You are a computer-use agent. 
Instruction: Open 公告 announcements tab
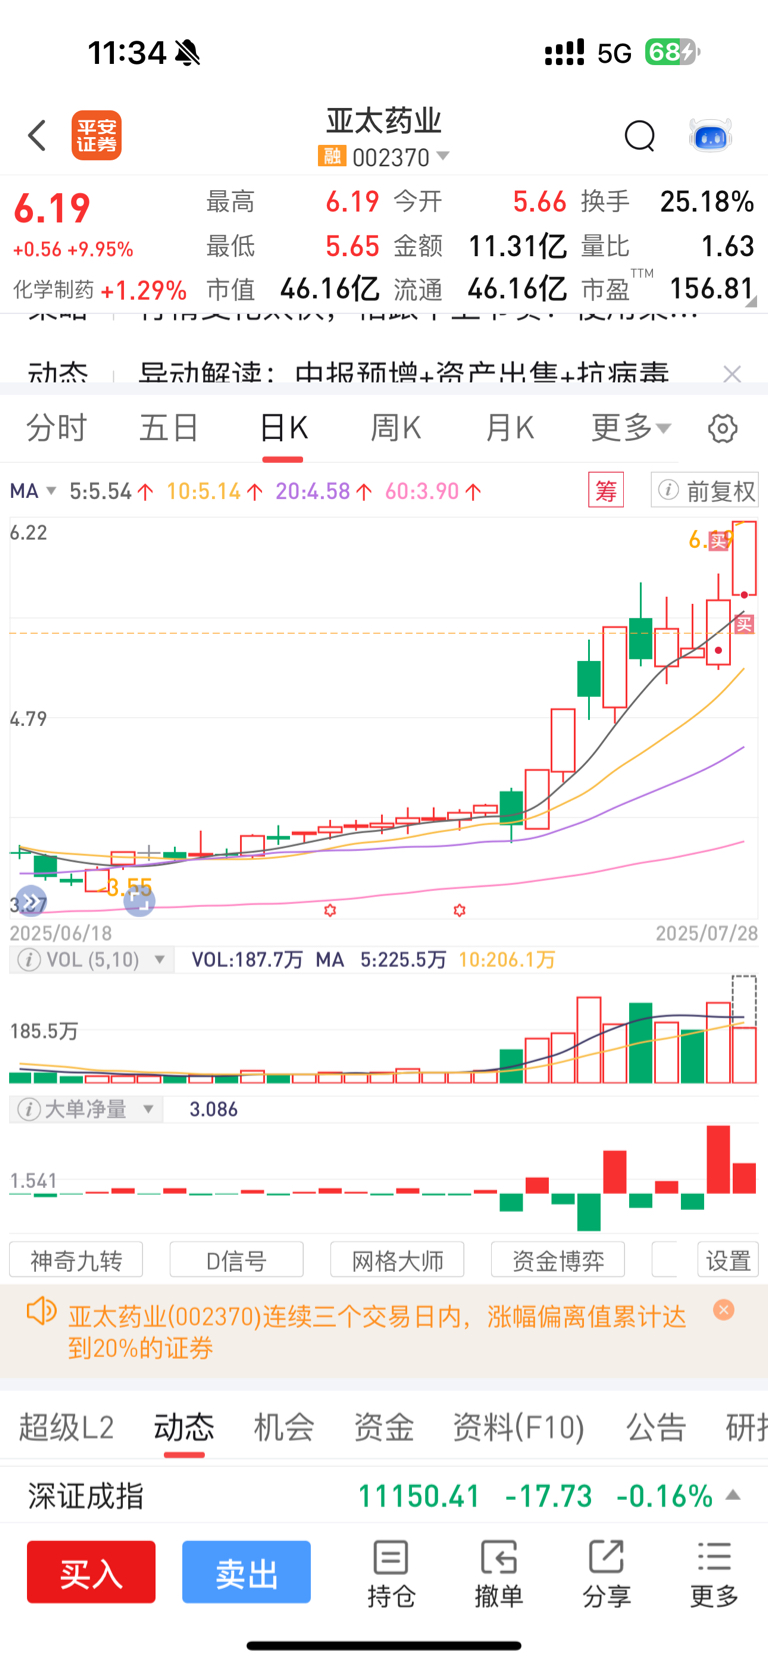(656, 1427)
